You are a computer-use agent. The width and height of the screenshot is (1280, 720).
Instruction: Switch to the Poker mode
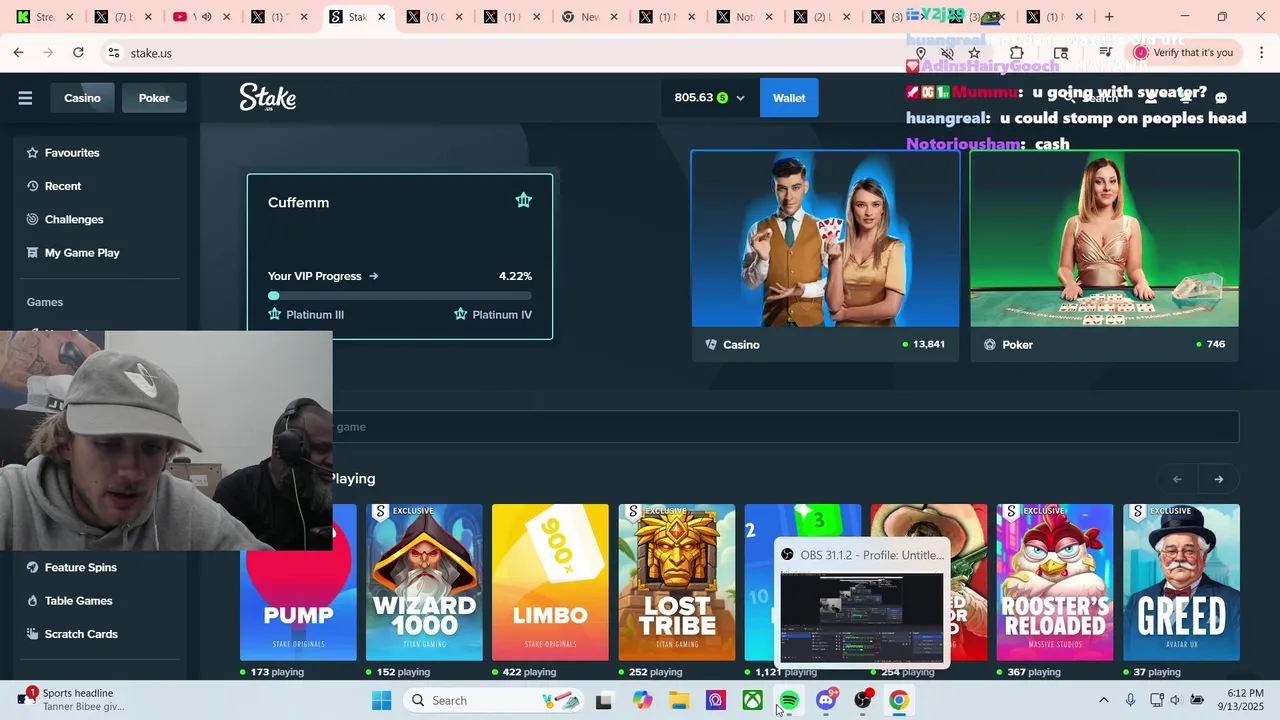[154, 98]
